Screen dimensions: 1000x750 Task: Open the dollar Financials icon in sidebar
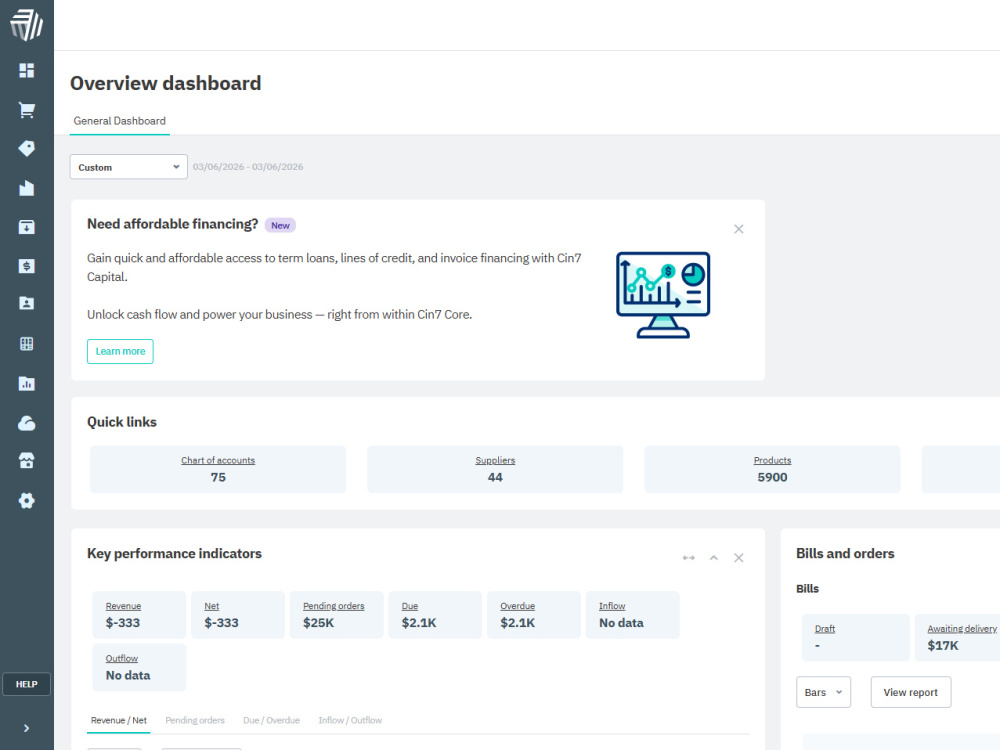pos(26,266)
